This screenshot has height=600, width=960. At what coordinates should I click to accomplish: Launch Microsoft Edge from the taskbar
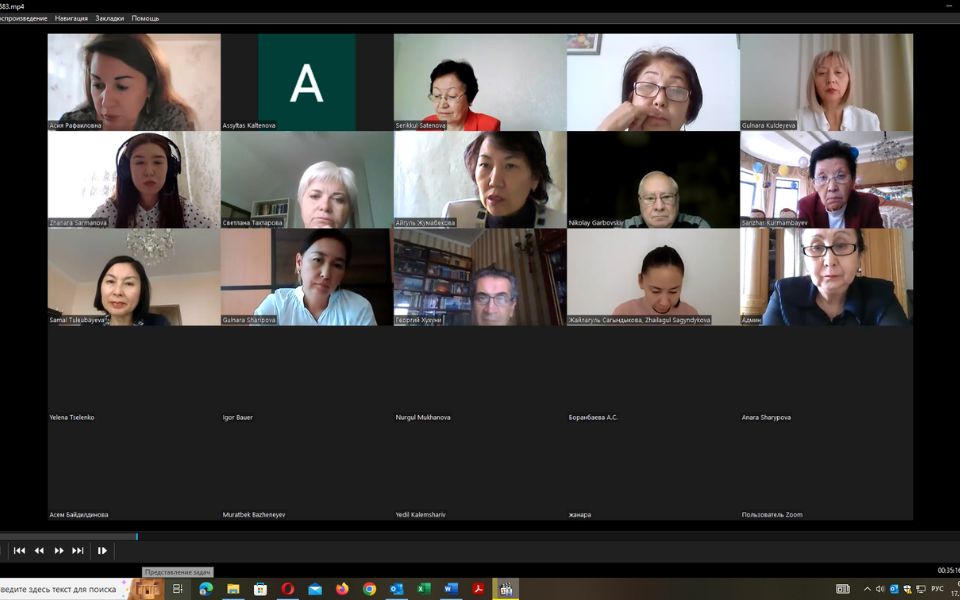206,589
